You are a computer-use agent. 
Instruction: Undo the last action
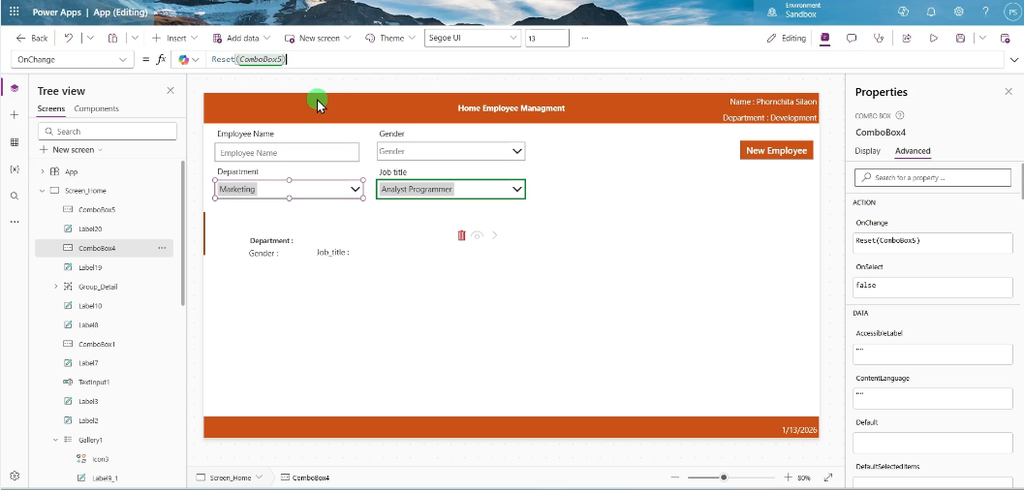(69, 39)
